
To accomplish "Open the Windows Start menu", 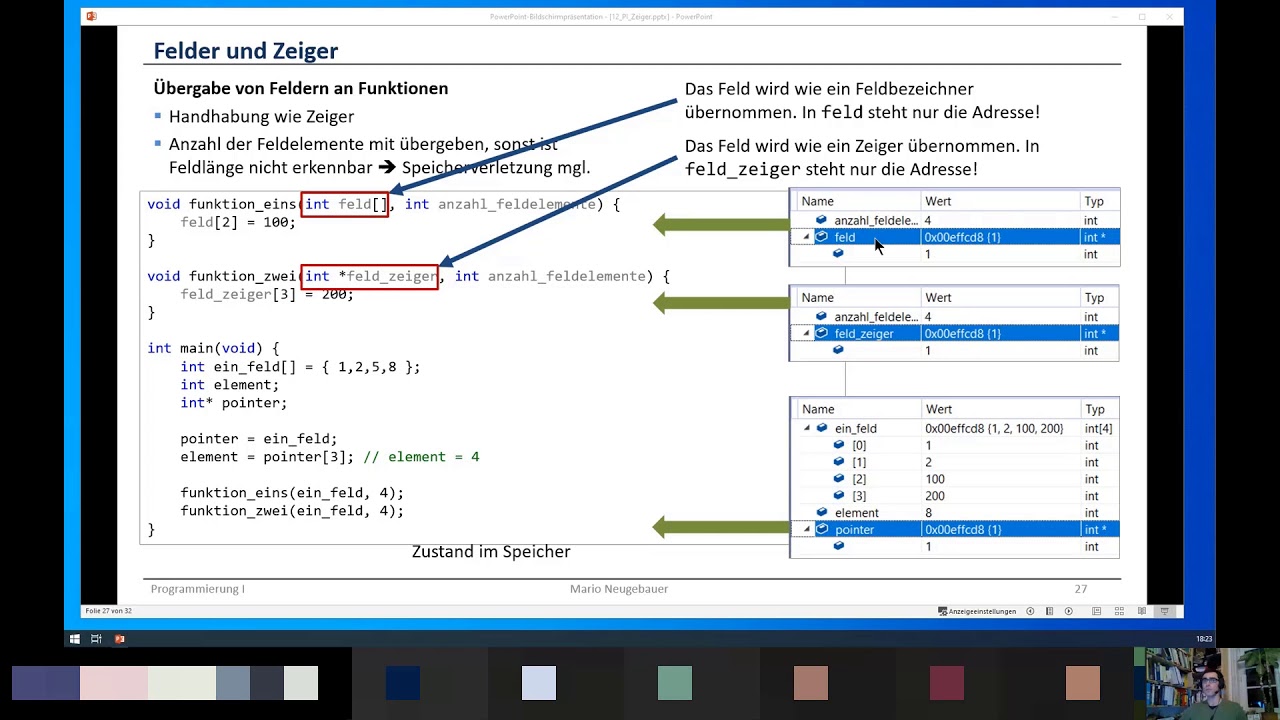I will point(74,639).
